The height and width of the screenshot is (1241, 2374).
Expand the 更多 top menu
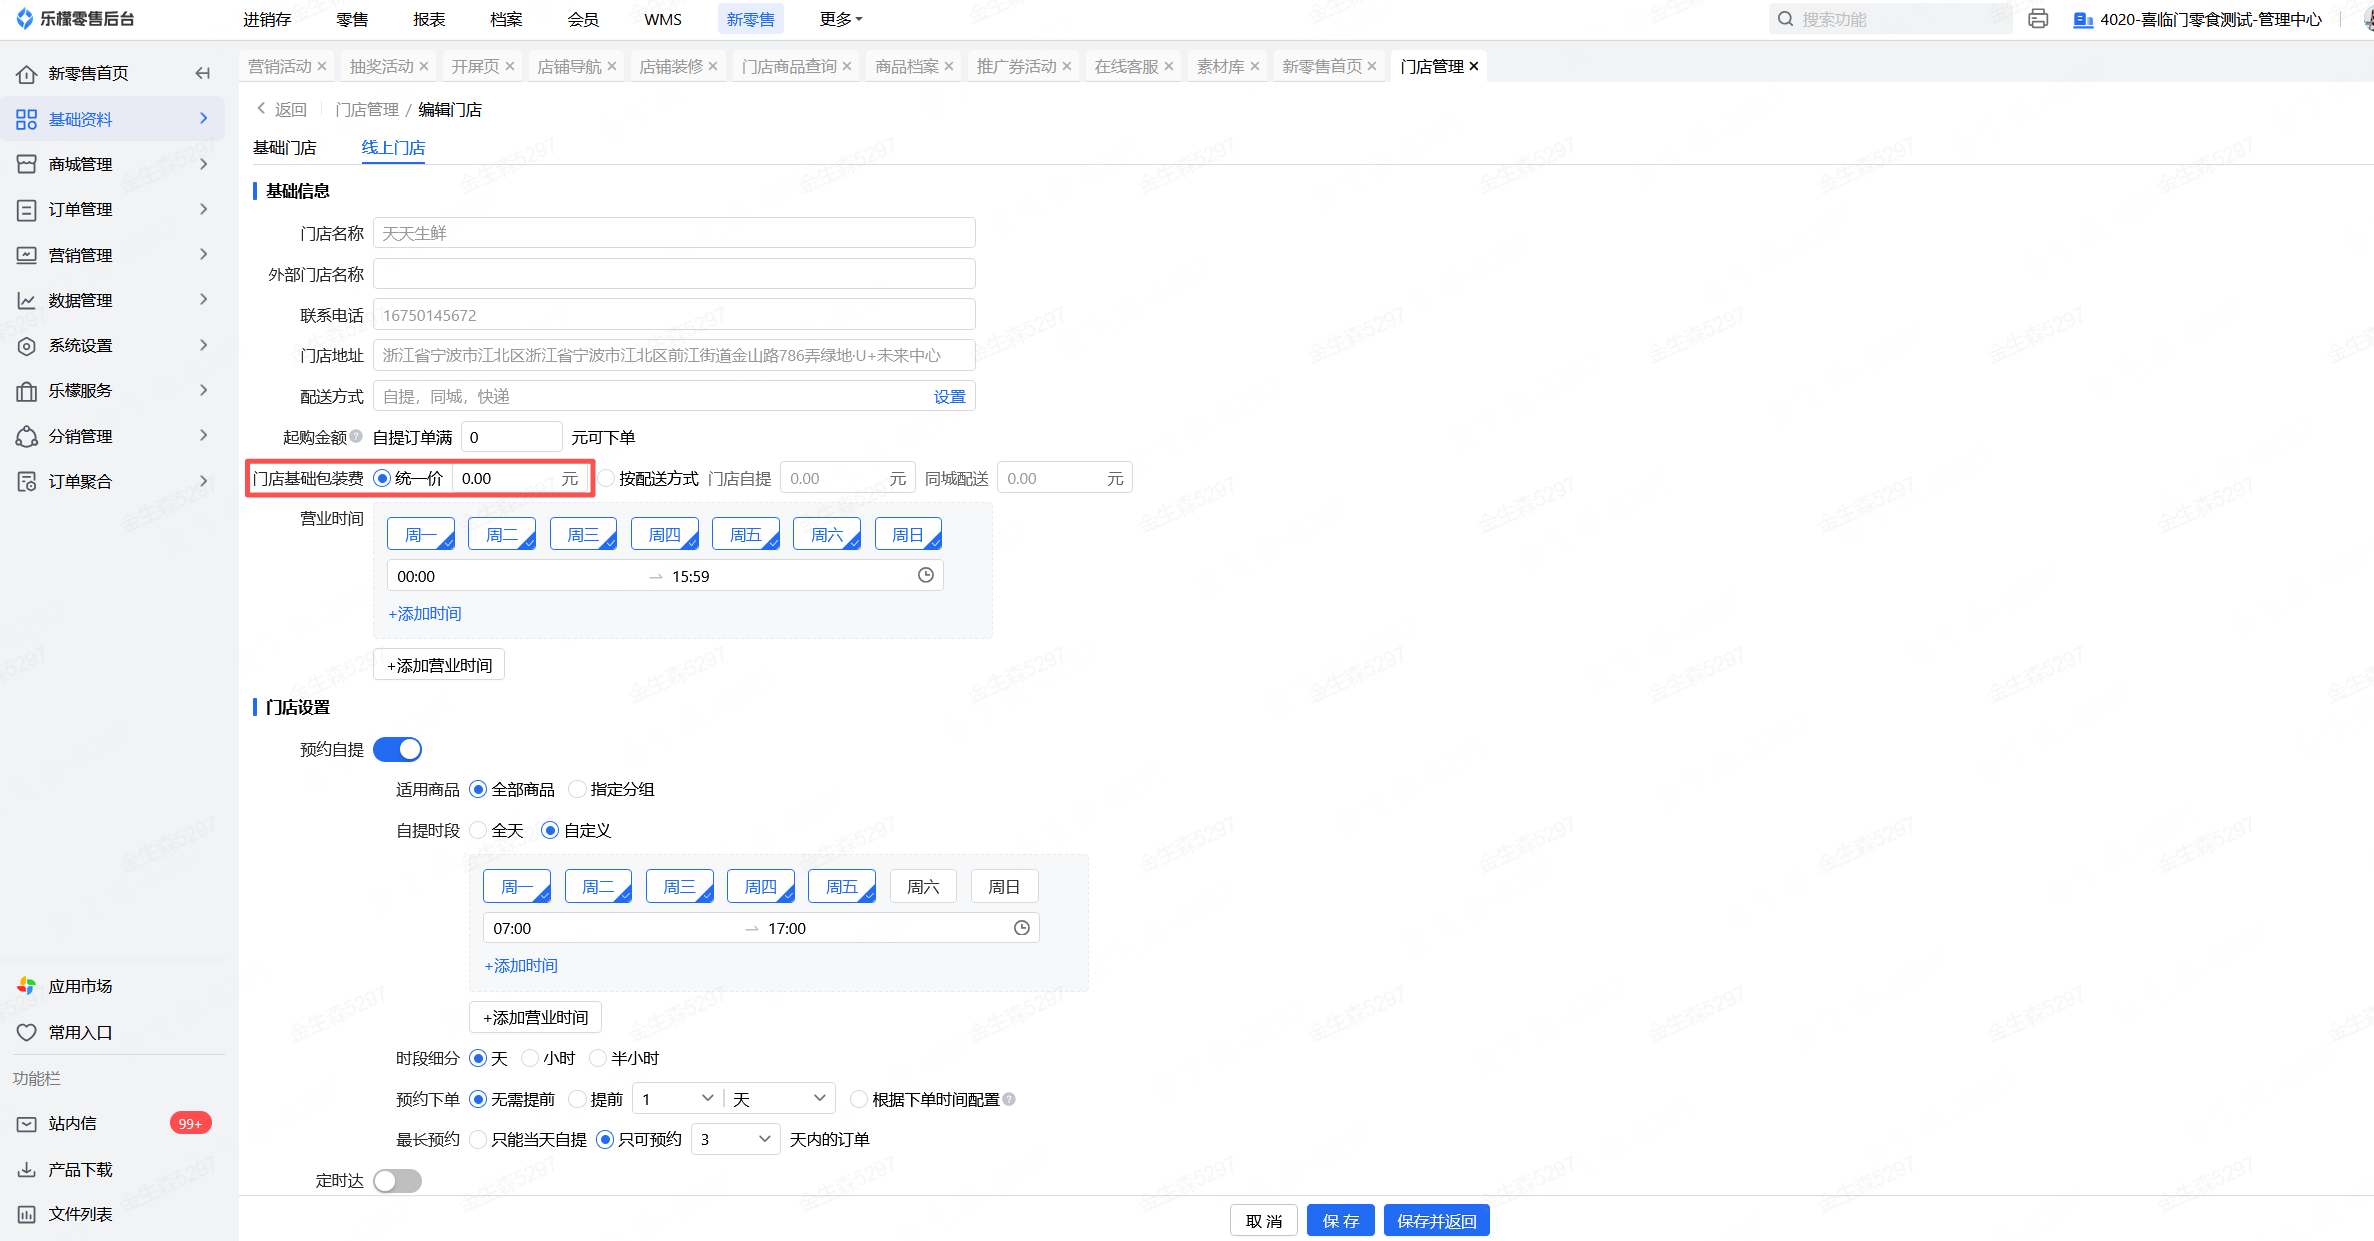840,19
